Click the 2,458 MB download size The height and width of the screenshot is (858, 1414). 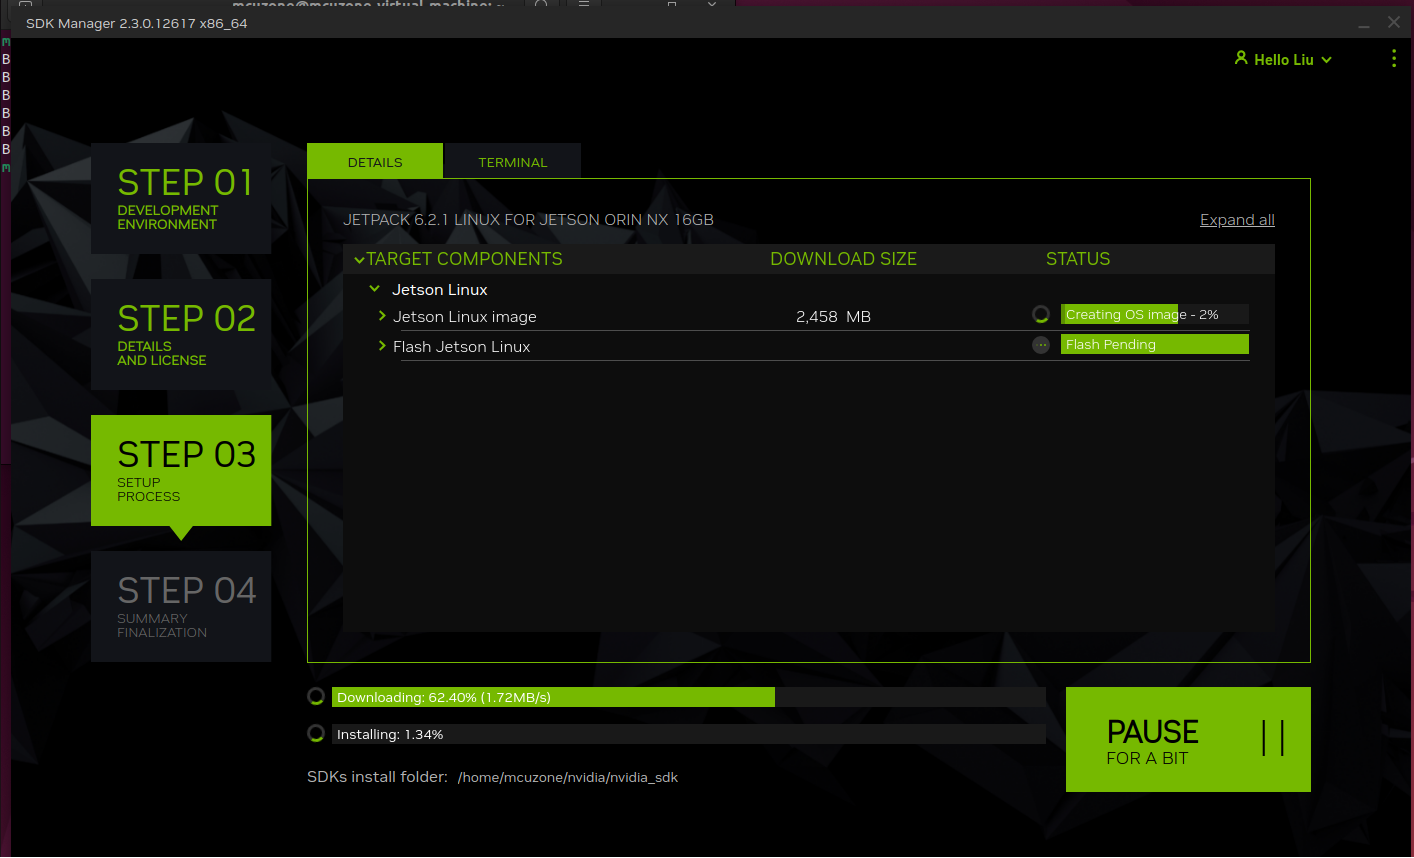[833, 316]
